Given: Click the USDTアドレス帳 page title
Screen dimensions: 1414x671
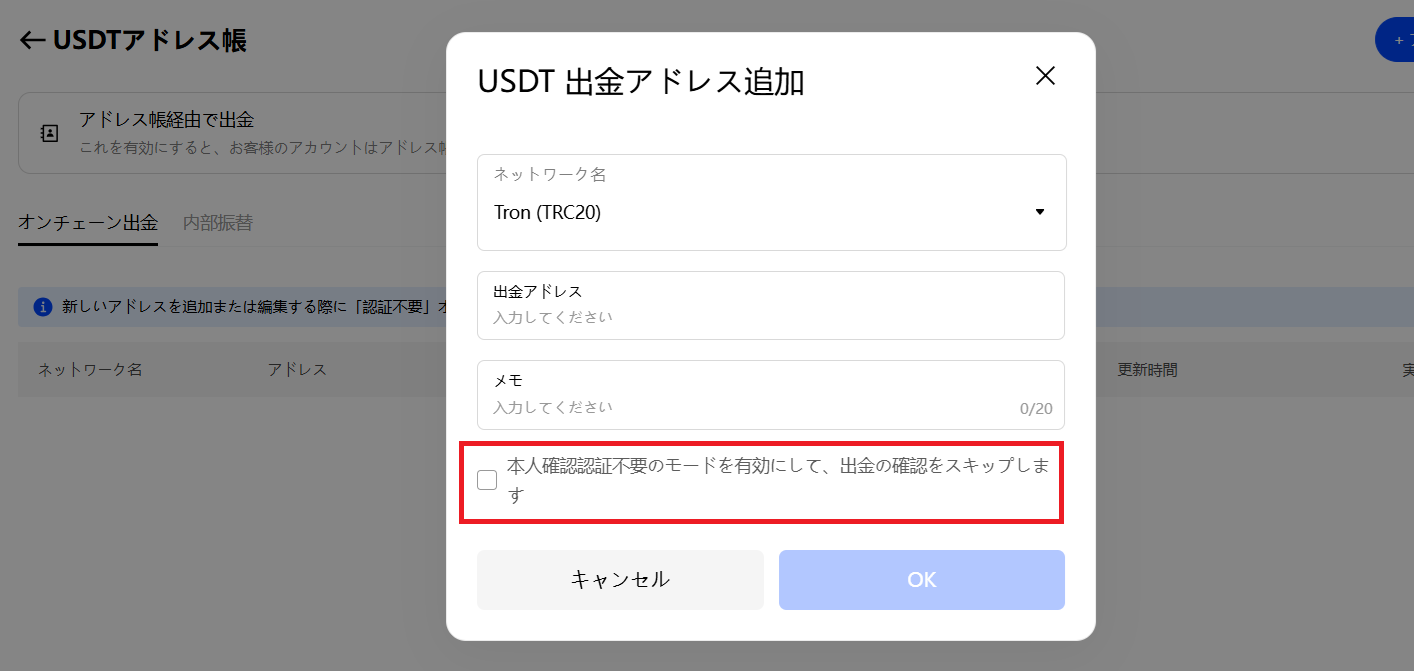Looking at the screenshot, I should (x=150, y=41).
